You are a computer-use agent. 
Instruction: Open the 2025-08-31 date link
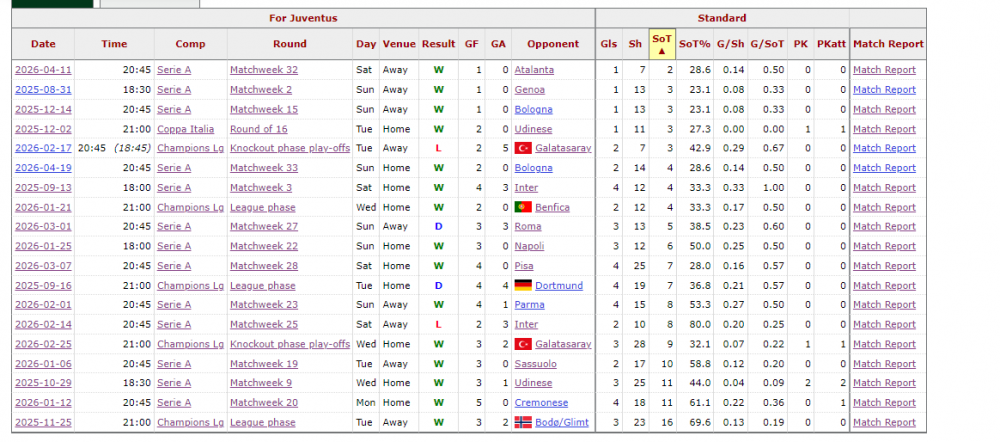43,89
